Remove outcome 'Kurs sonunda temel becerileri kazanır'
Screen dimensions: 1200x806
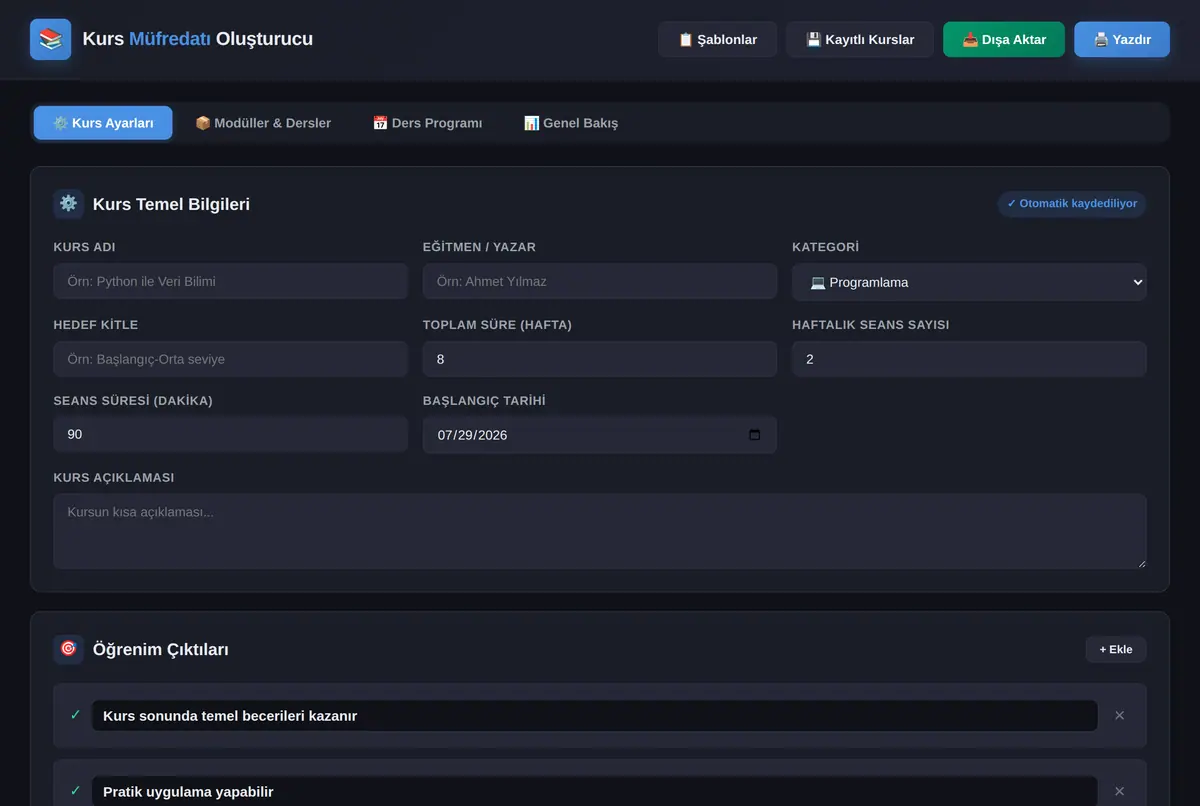coord(1120,716)
